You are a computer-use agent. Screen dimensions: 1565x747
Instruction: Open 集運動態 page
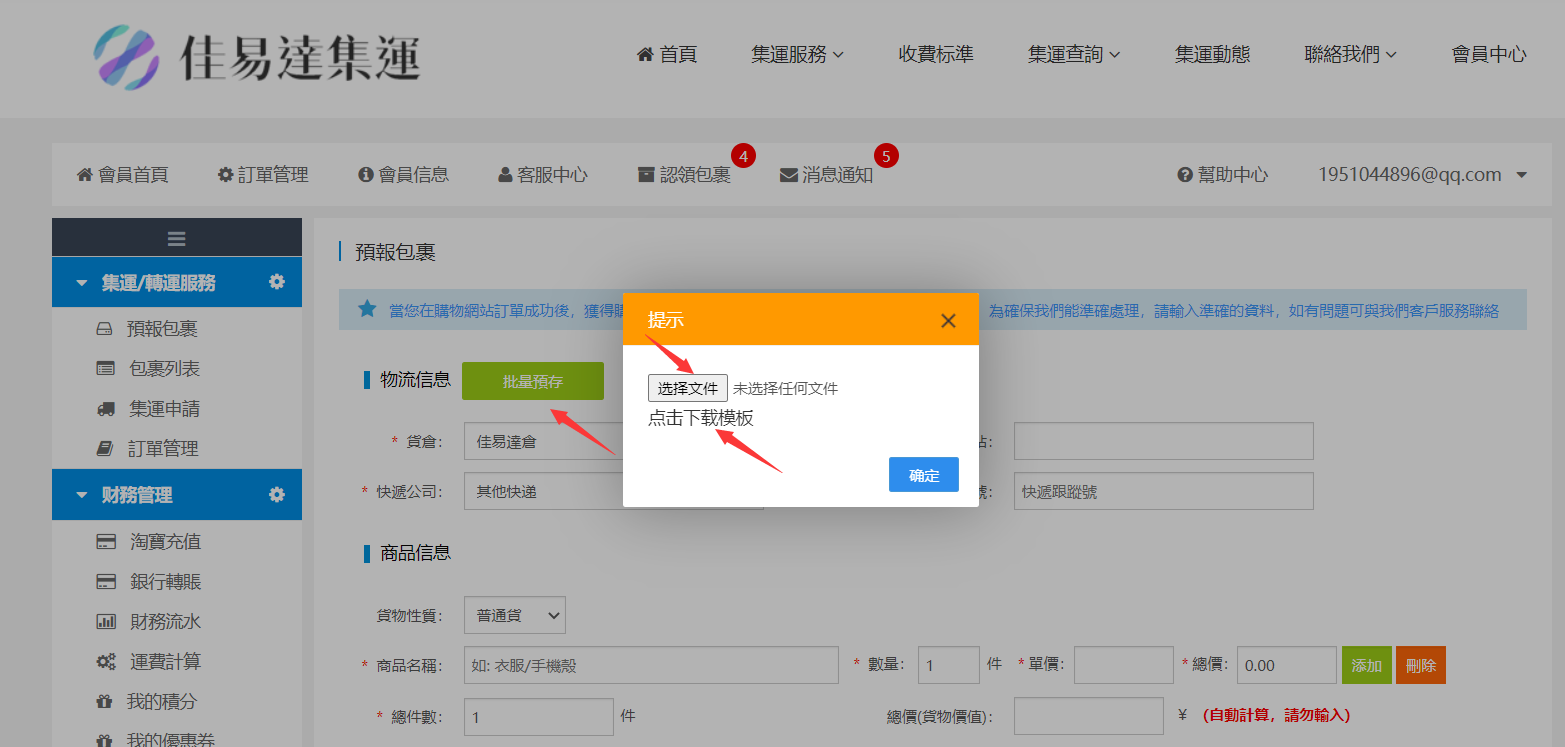[1212, 55]
